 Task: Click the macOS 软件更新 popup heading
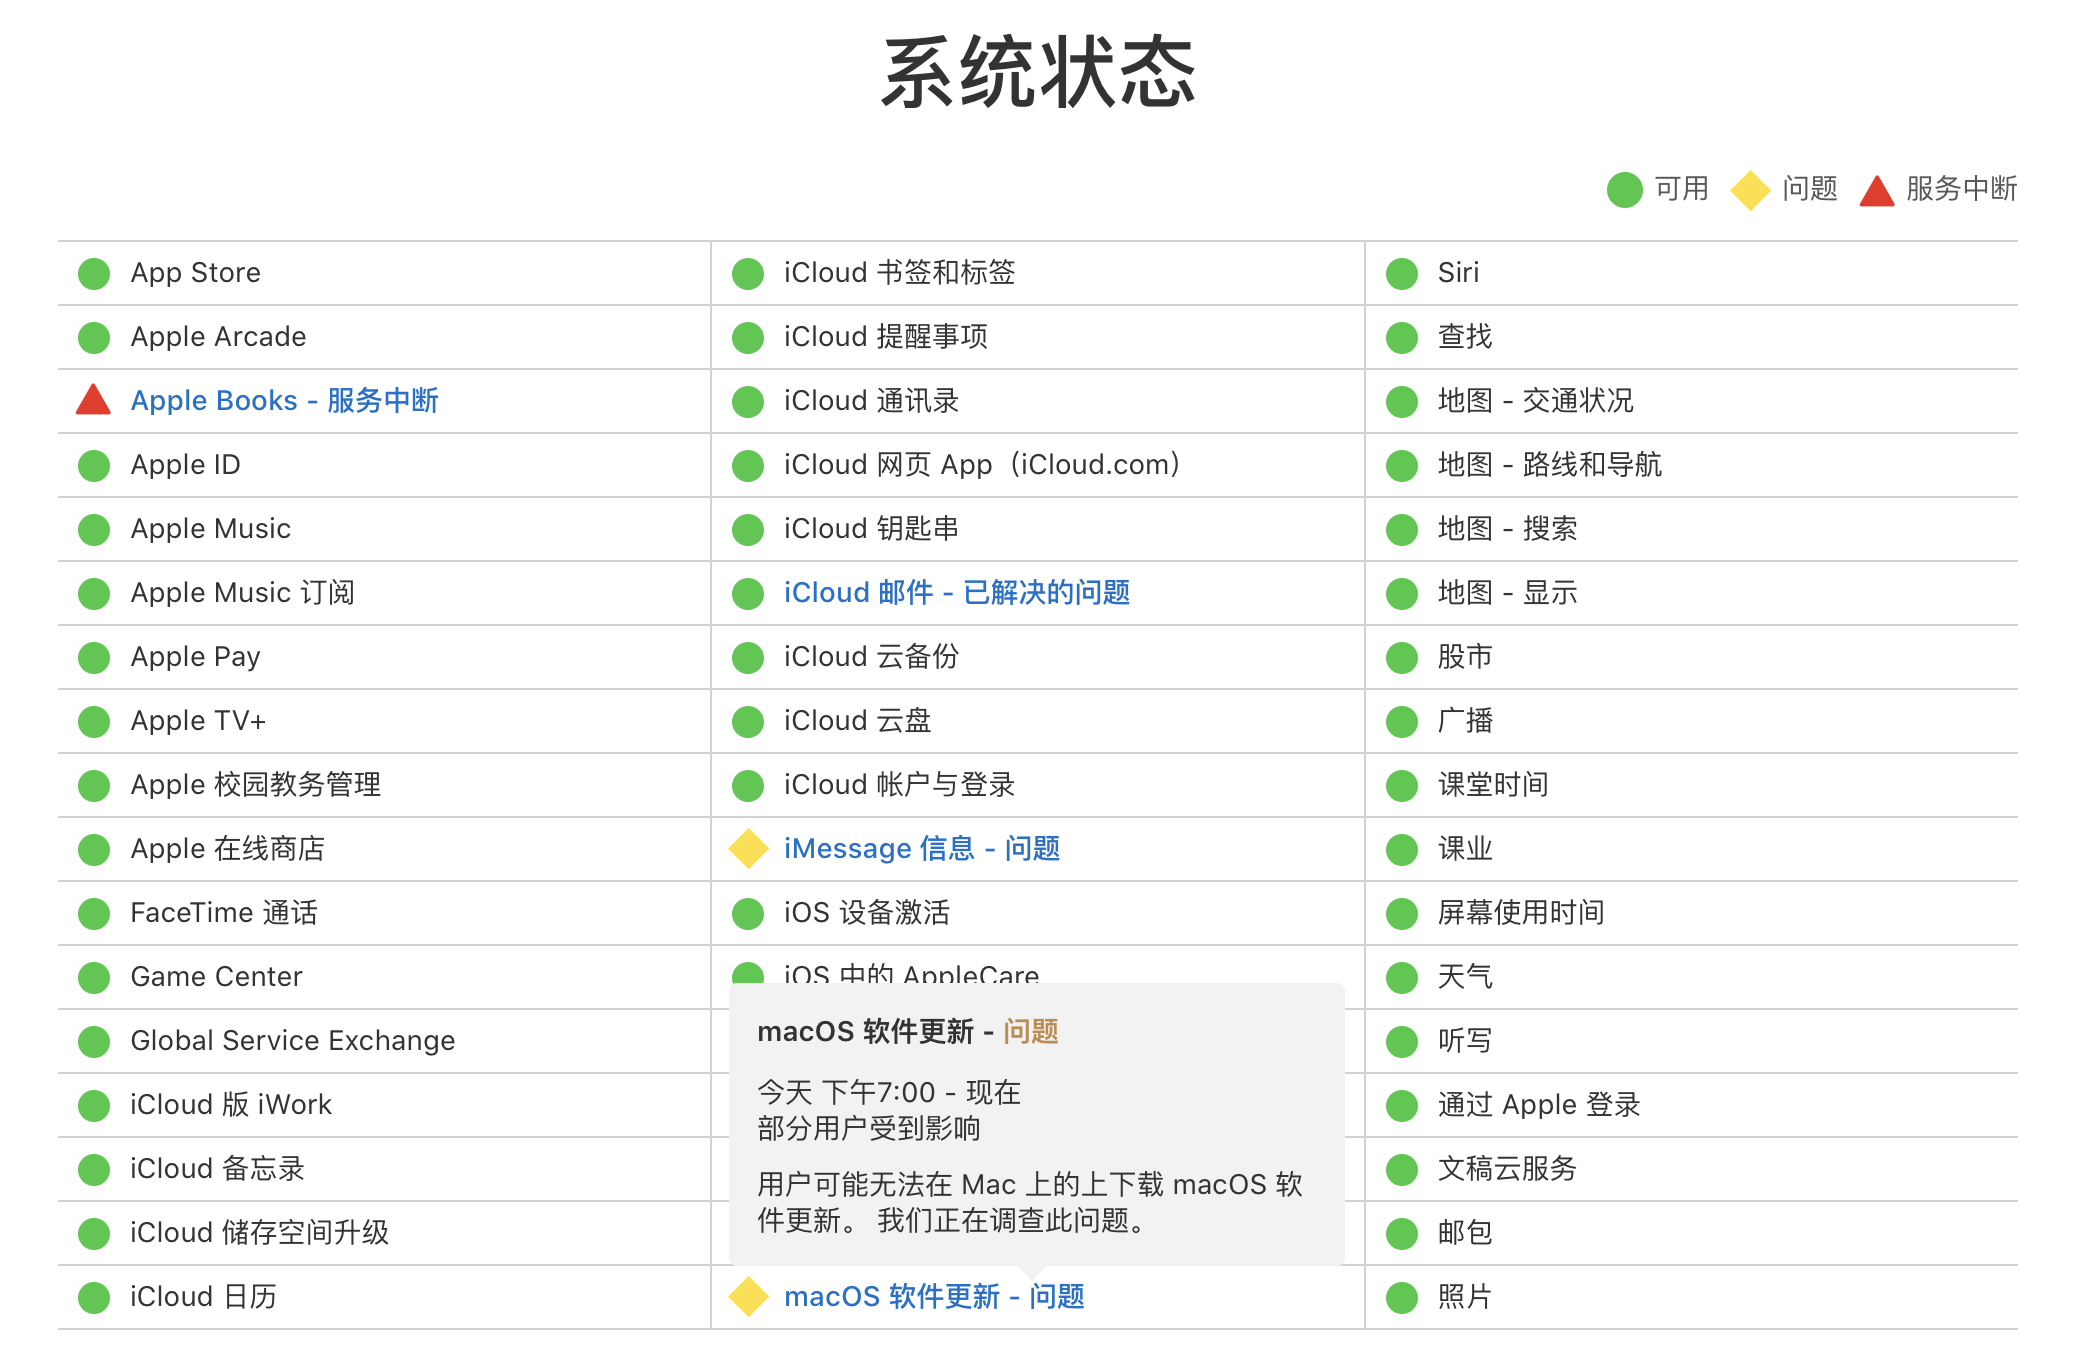(x=907, y=1031)
